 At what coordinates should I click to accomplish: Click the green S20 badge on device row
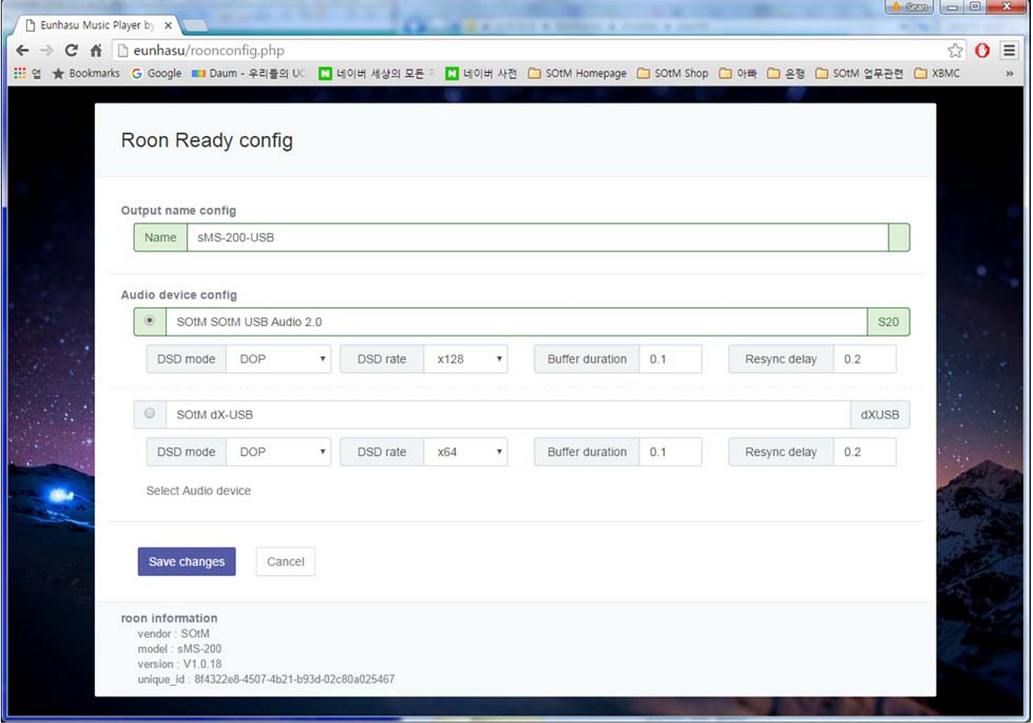pos(888,320)
